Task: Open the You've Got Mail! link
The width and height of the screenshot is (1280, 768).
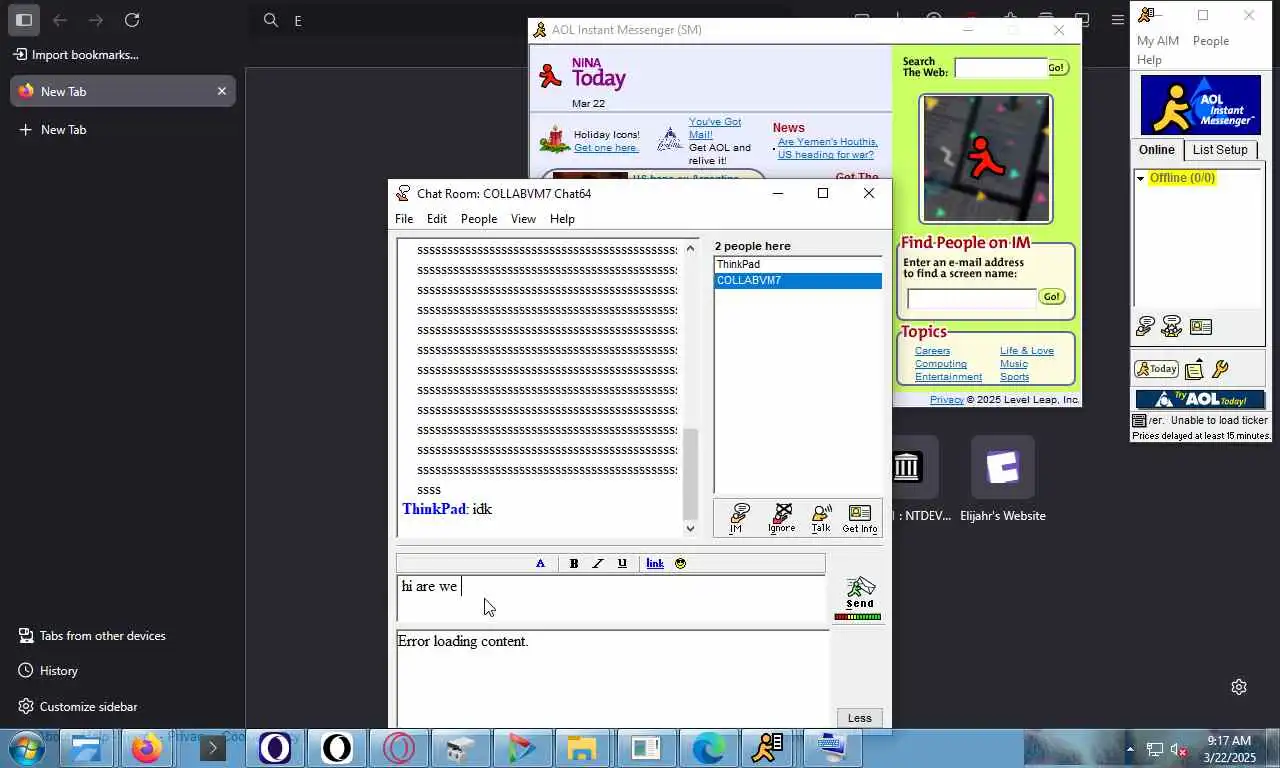Action: click(x=715, y=128)
